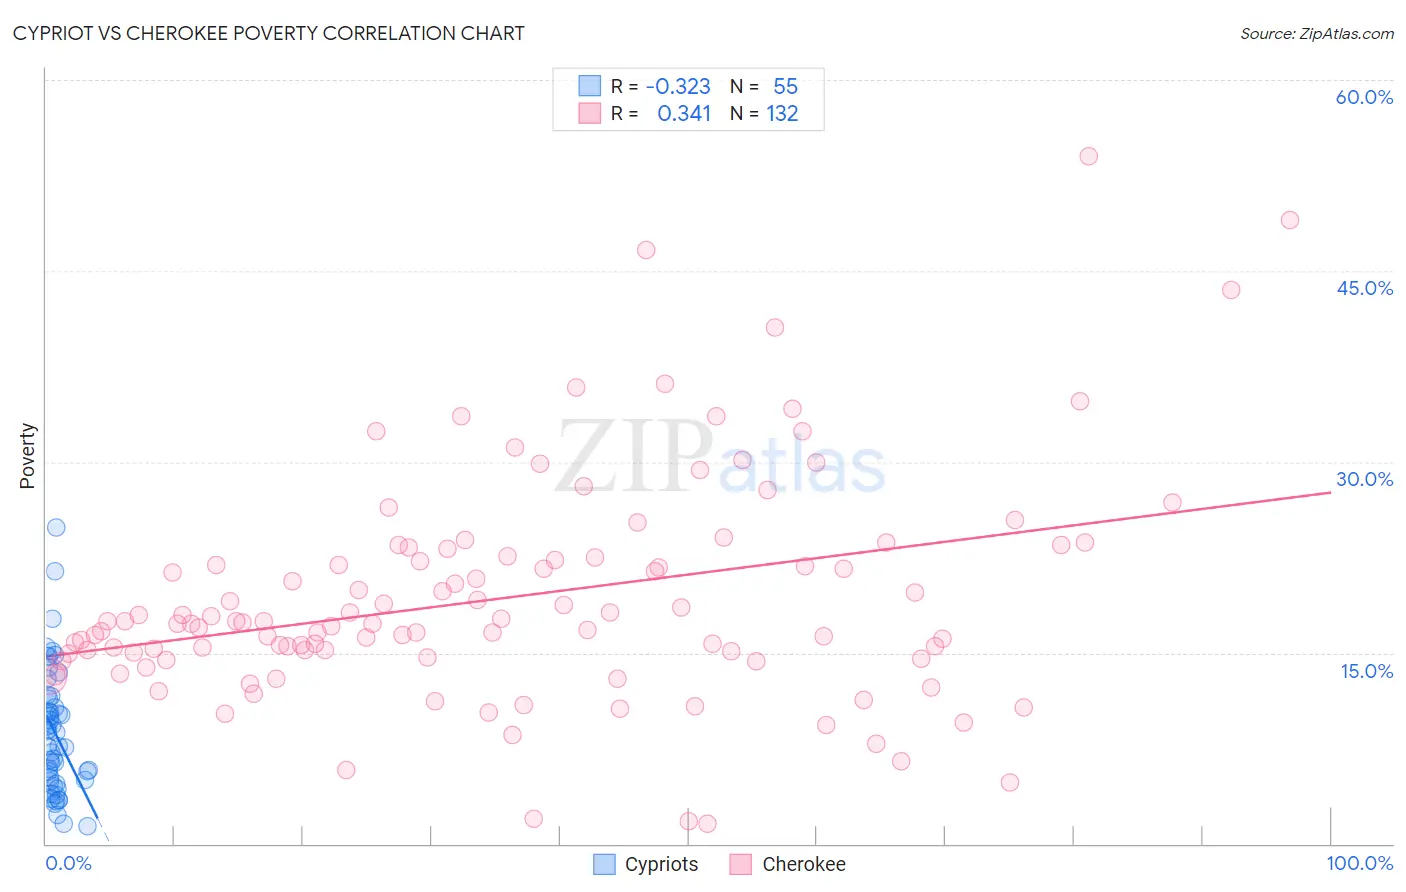Click the ZIPatlas watermark in chart center

click(x=720, y=457)
